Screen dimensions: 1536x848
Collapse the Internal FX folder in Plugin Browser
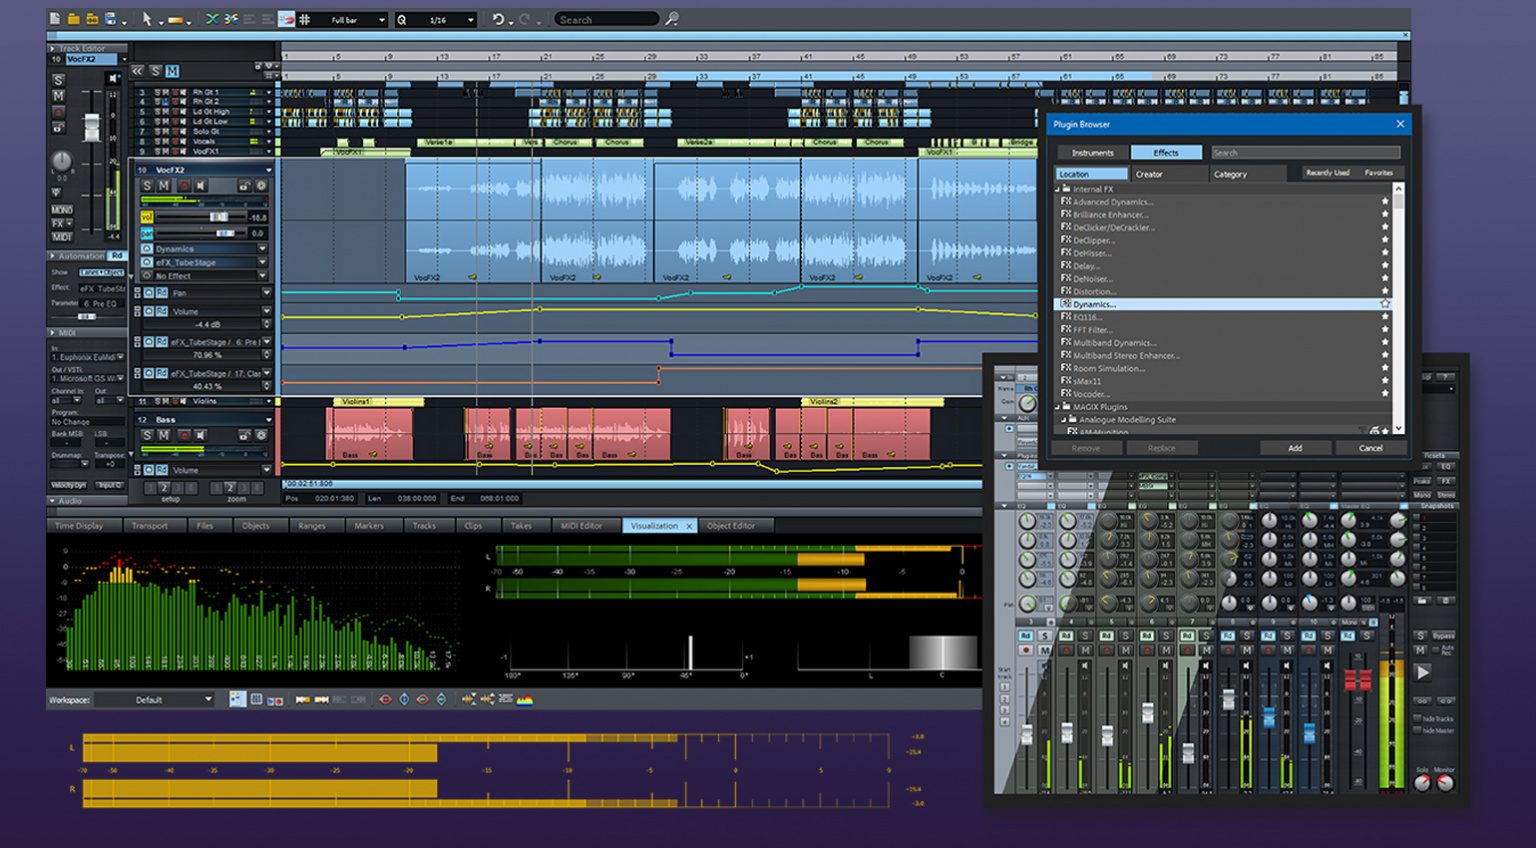[x=1059, y=188]
